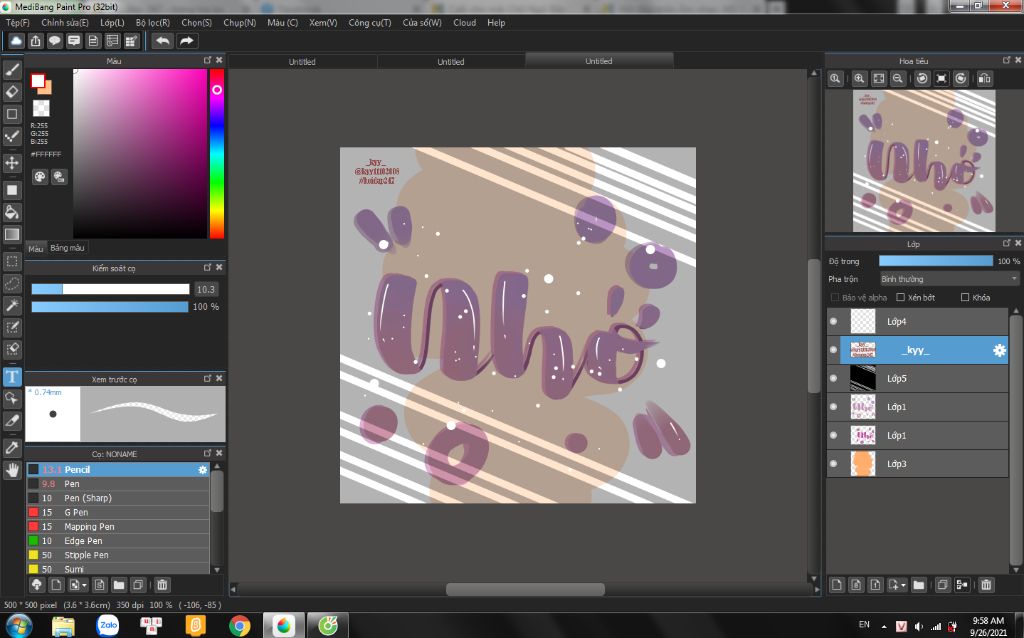Click the Undo arrow in top toolbar
This screenshot has width=1024, height=638.
click(163, 41)
